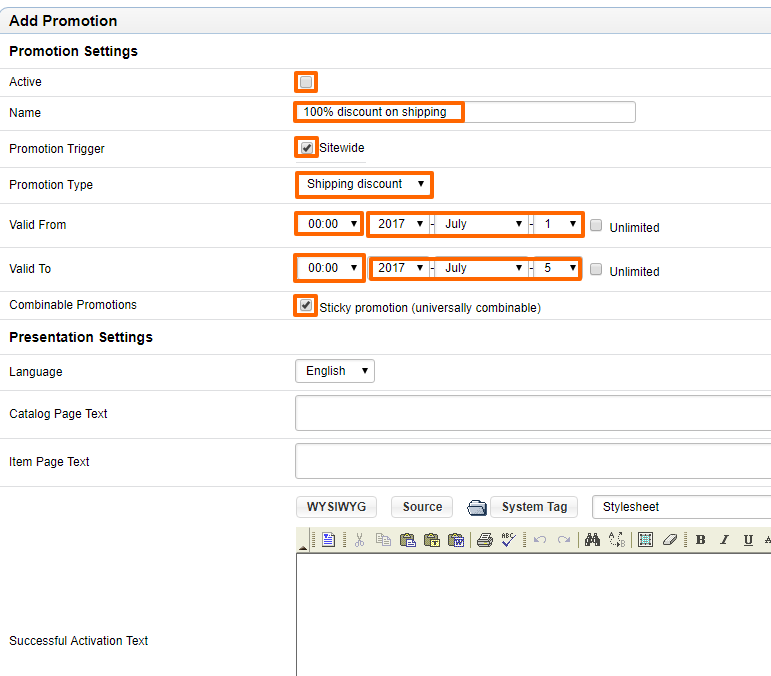Switch to the Source editor view
The height and width of the screenshot is (676, 771).
(422, 507)
